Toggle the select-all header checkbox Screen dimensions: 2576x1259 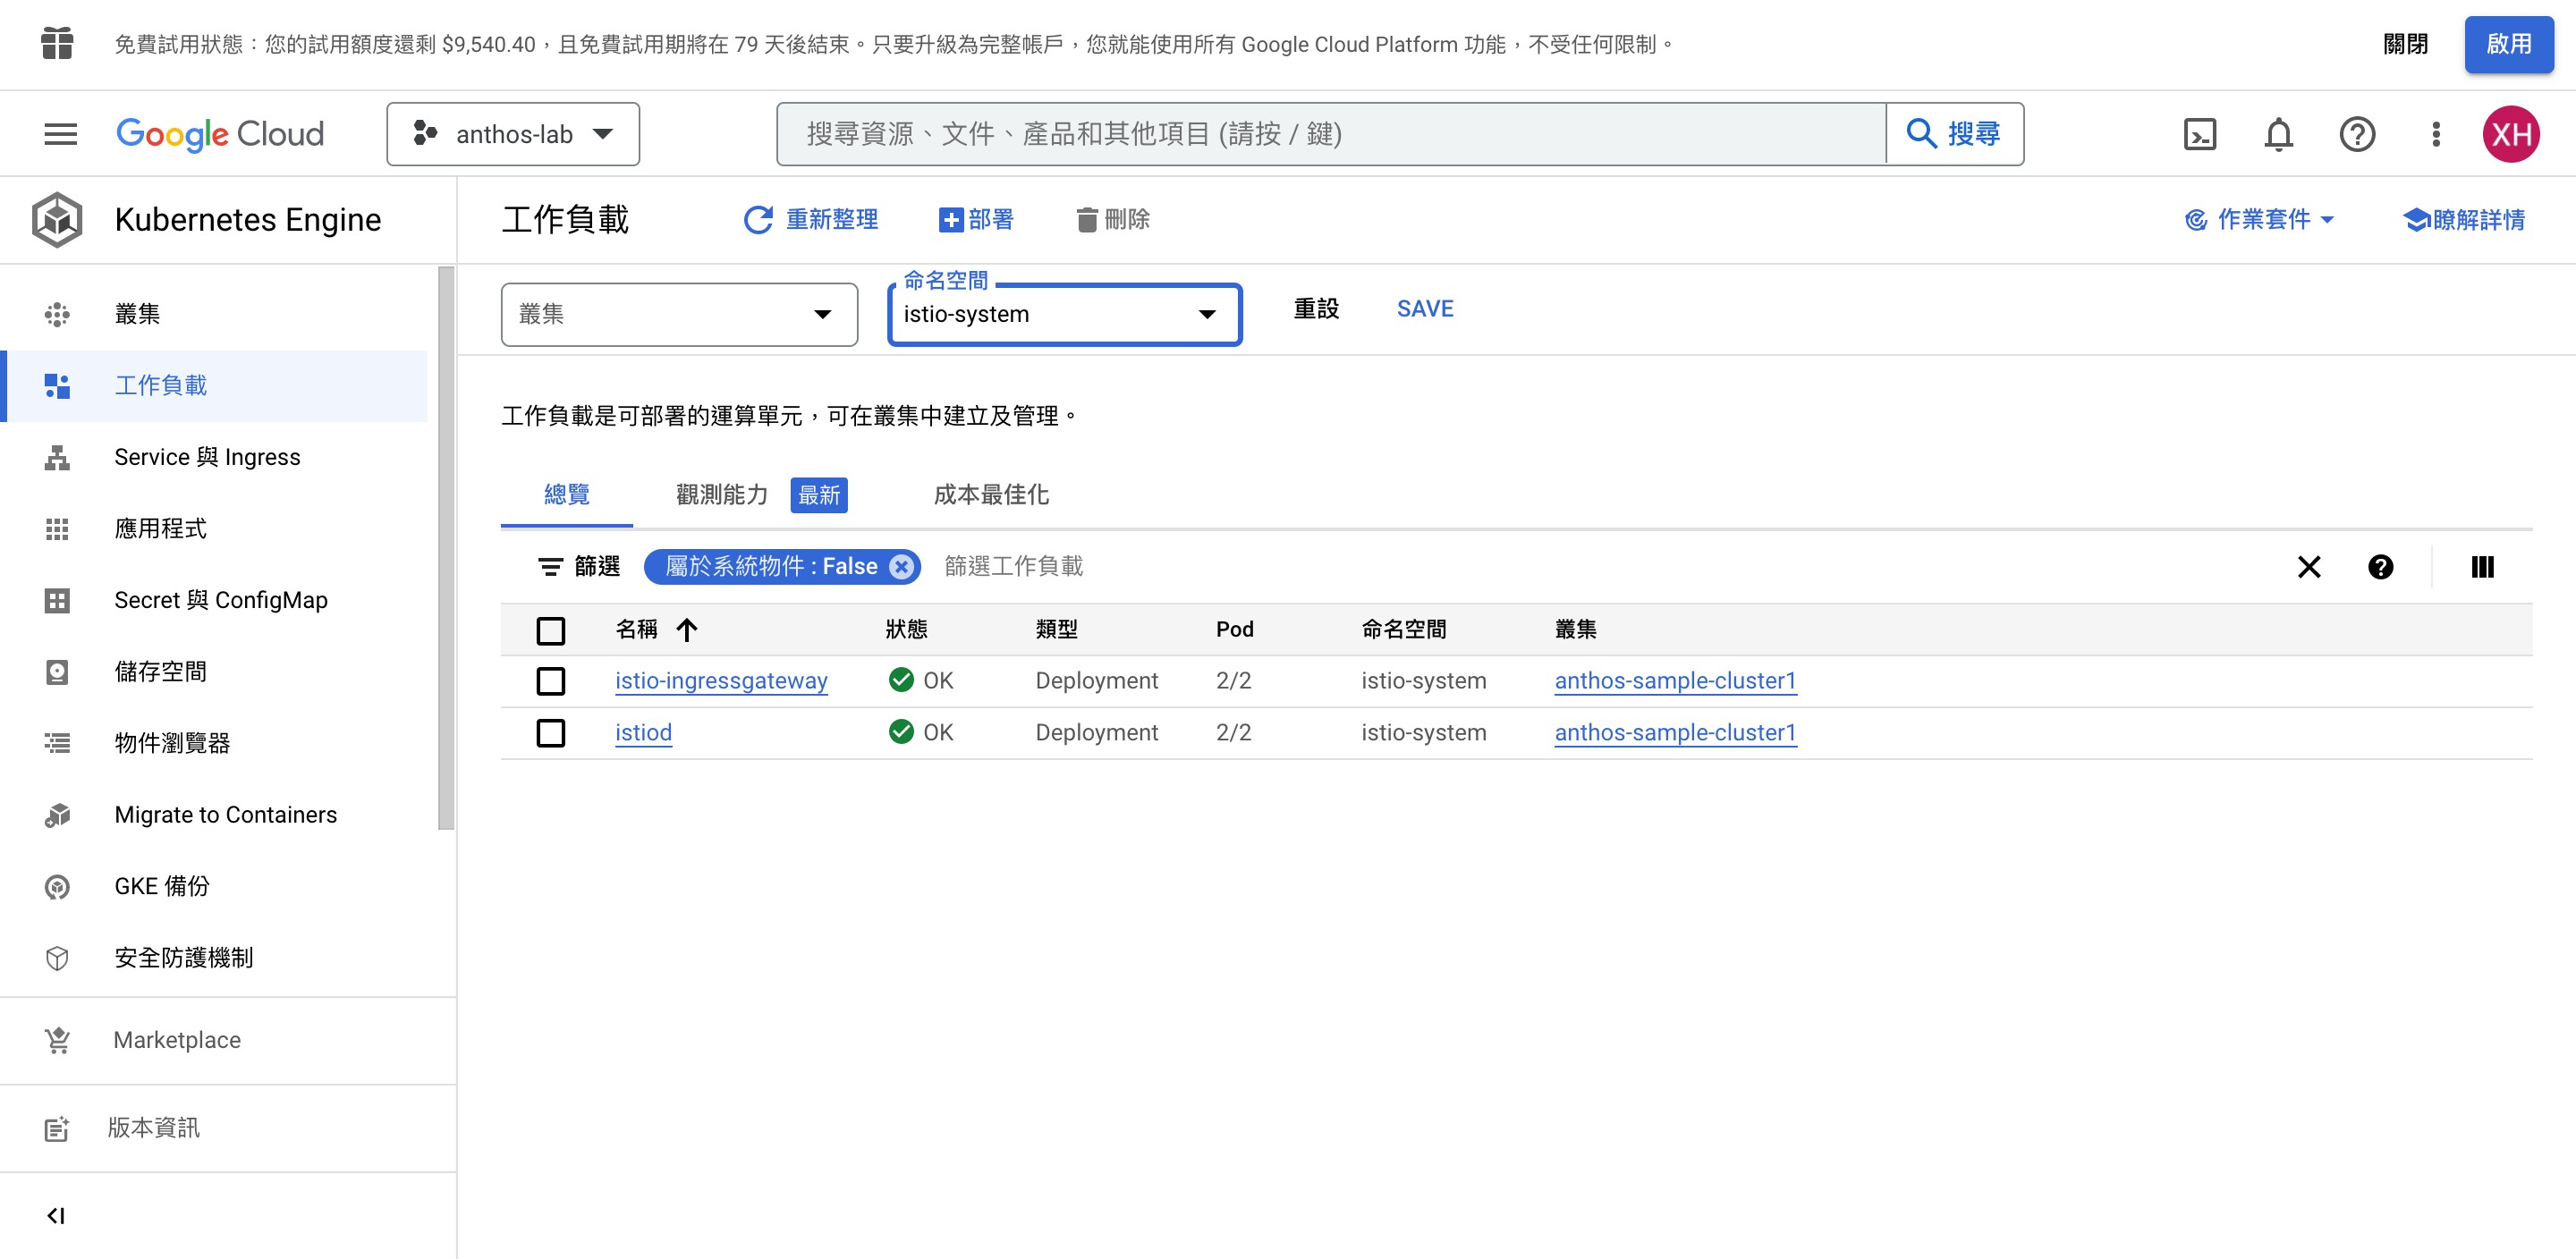[x=550, y=630]
